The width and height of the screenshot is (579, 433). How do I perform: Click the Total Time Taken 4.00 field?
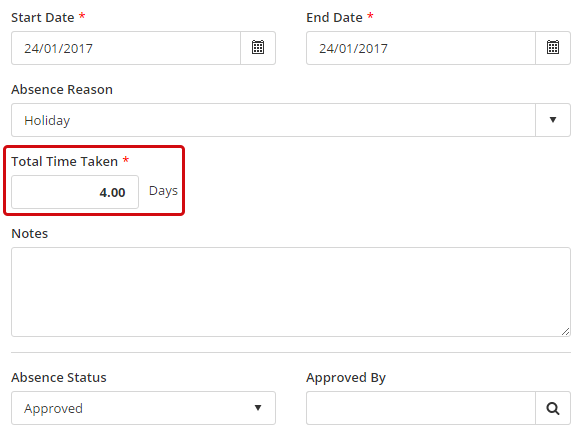click(x=75, y=192)
